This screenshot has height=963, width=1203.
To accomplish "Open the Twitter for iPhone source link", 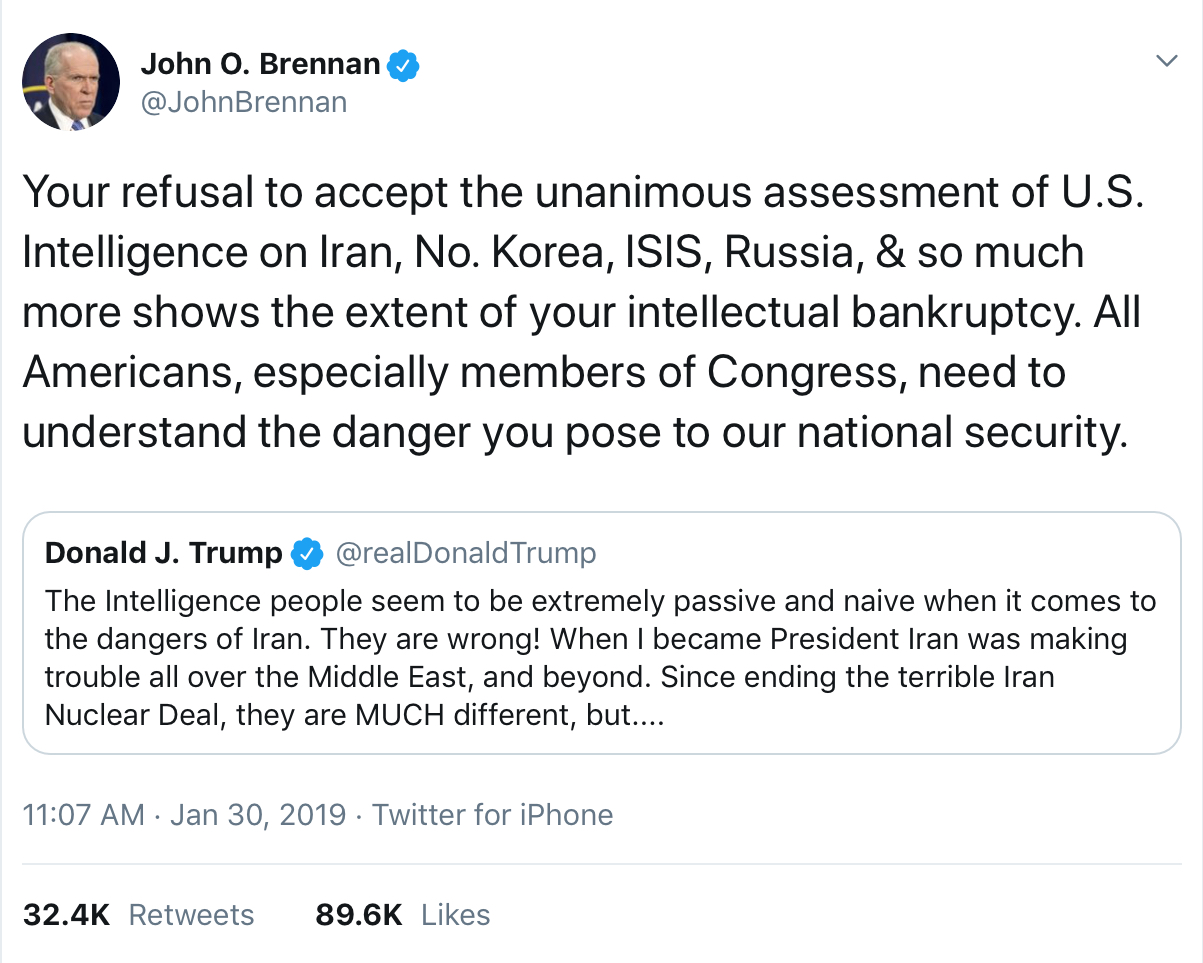I will [x=492, y=815].
